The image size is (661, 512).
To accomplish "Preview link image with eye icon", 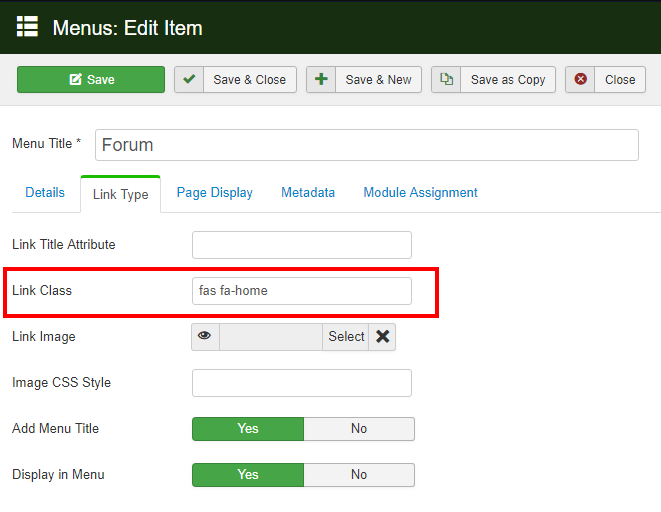I will (205, 337).
